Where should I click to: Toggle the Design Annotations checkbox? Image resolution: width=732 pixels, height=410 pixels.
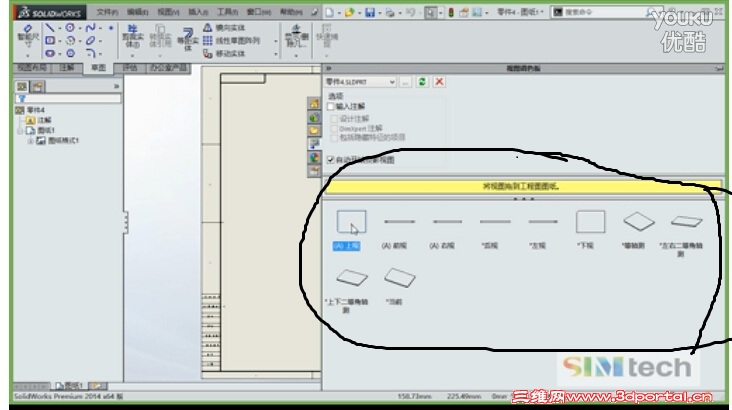(334, 119)
